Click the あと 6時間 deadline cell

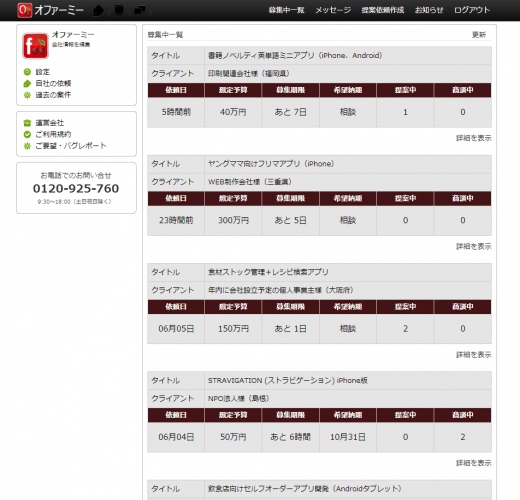click(290, 437)
